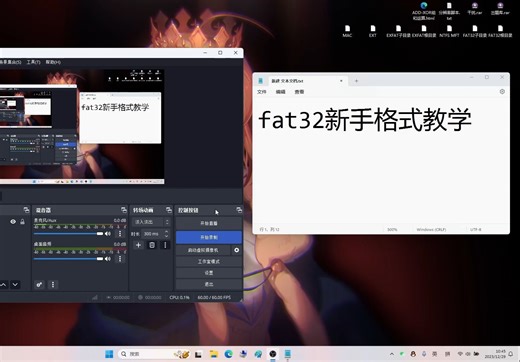The height and width of the screenshot is (362, 520).
Task: Remove the selected transition trash icon
Action: [152, 245]
